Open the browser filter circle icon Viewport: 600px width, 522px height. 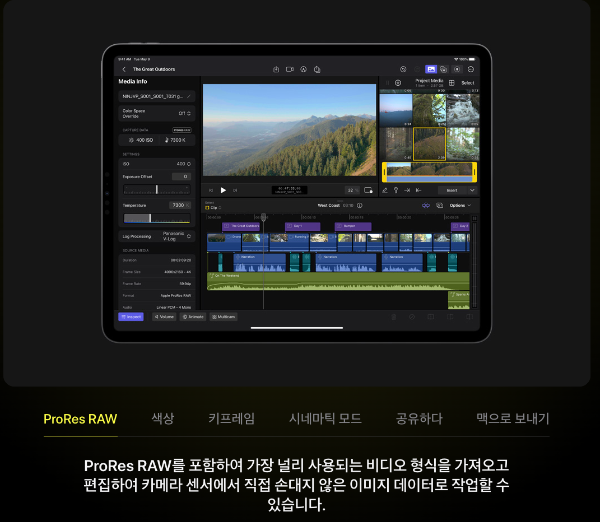(x=398, y=83)
